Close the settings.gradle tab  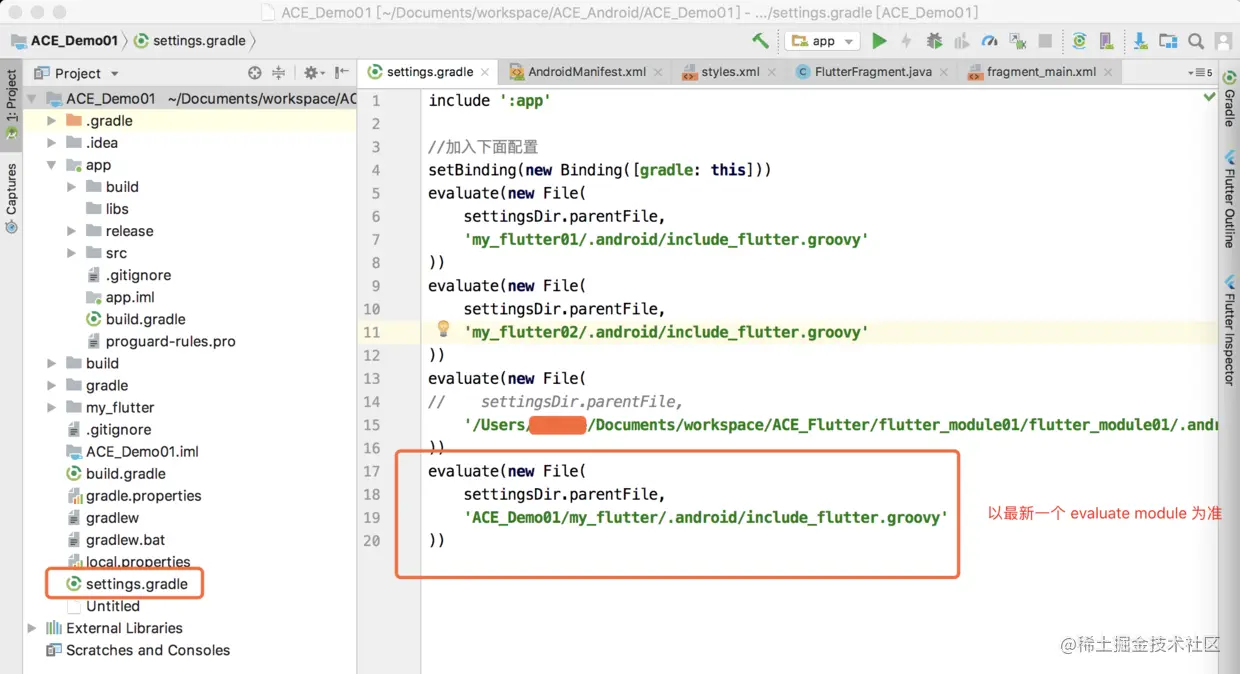pos(485,73)
